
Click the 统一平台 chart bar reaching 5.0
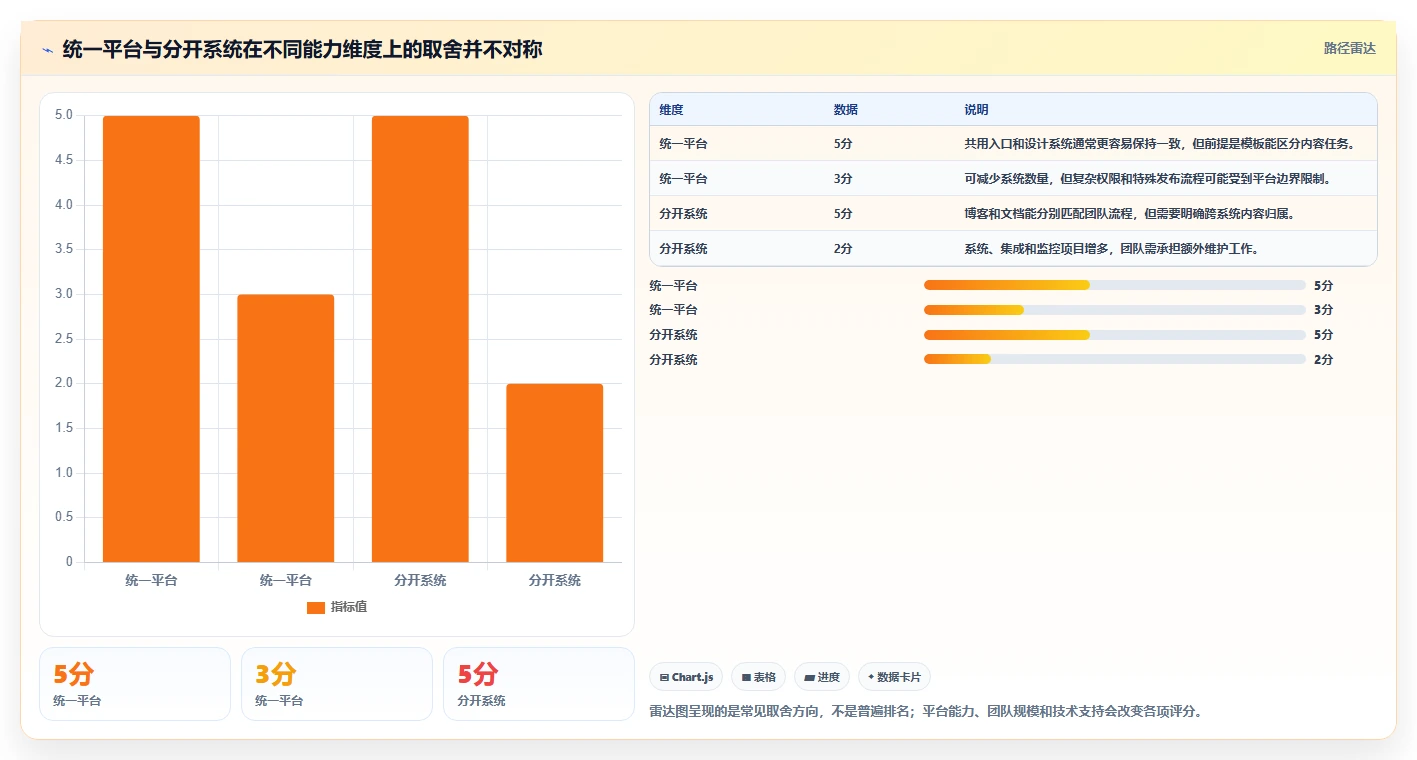point(151,339)
